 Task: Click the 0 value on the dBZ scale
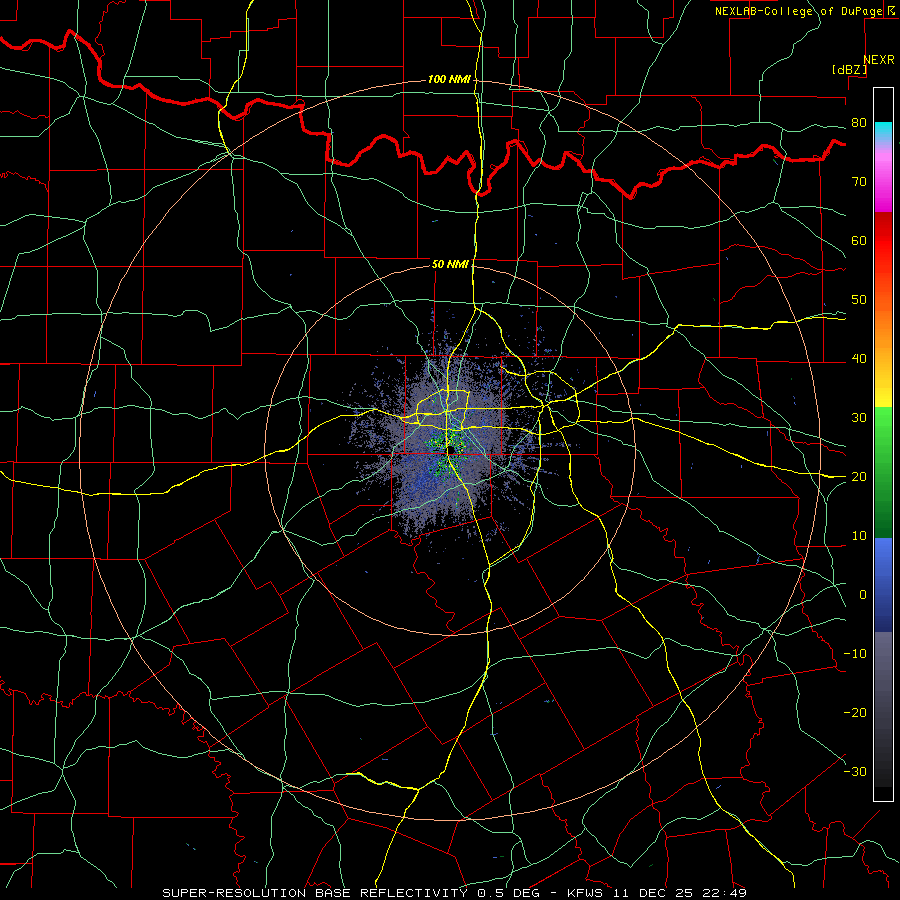click(863, 595)
